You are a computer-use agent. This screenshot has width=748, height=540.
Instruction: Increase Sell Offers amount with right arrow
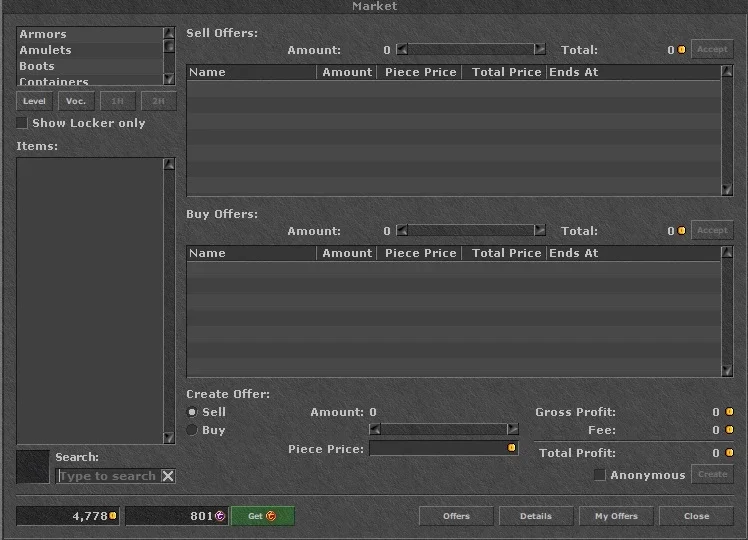(x=540, y=50)
